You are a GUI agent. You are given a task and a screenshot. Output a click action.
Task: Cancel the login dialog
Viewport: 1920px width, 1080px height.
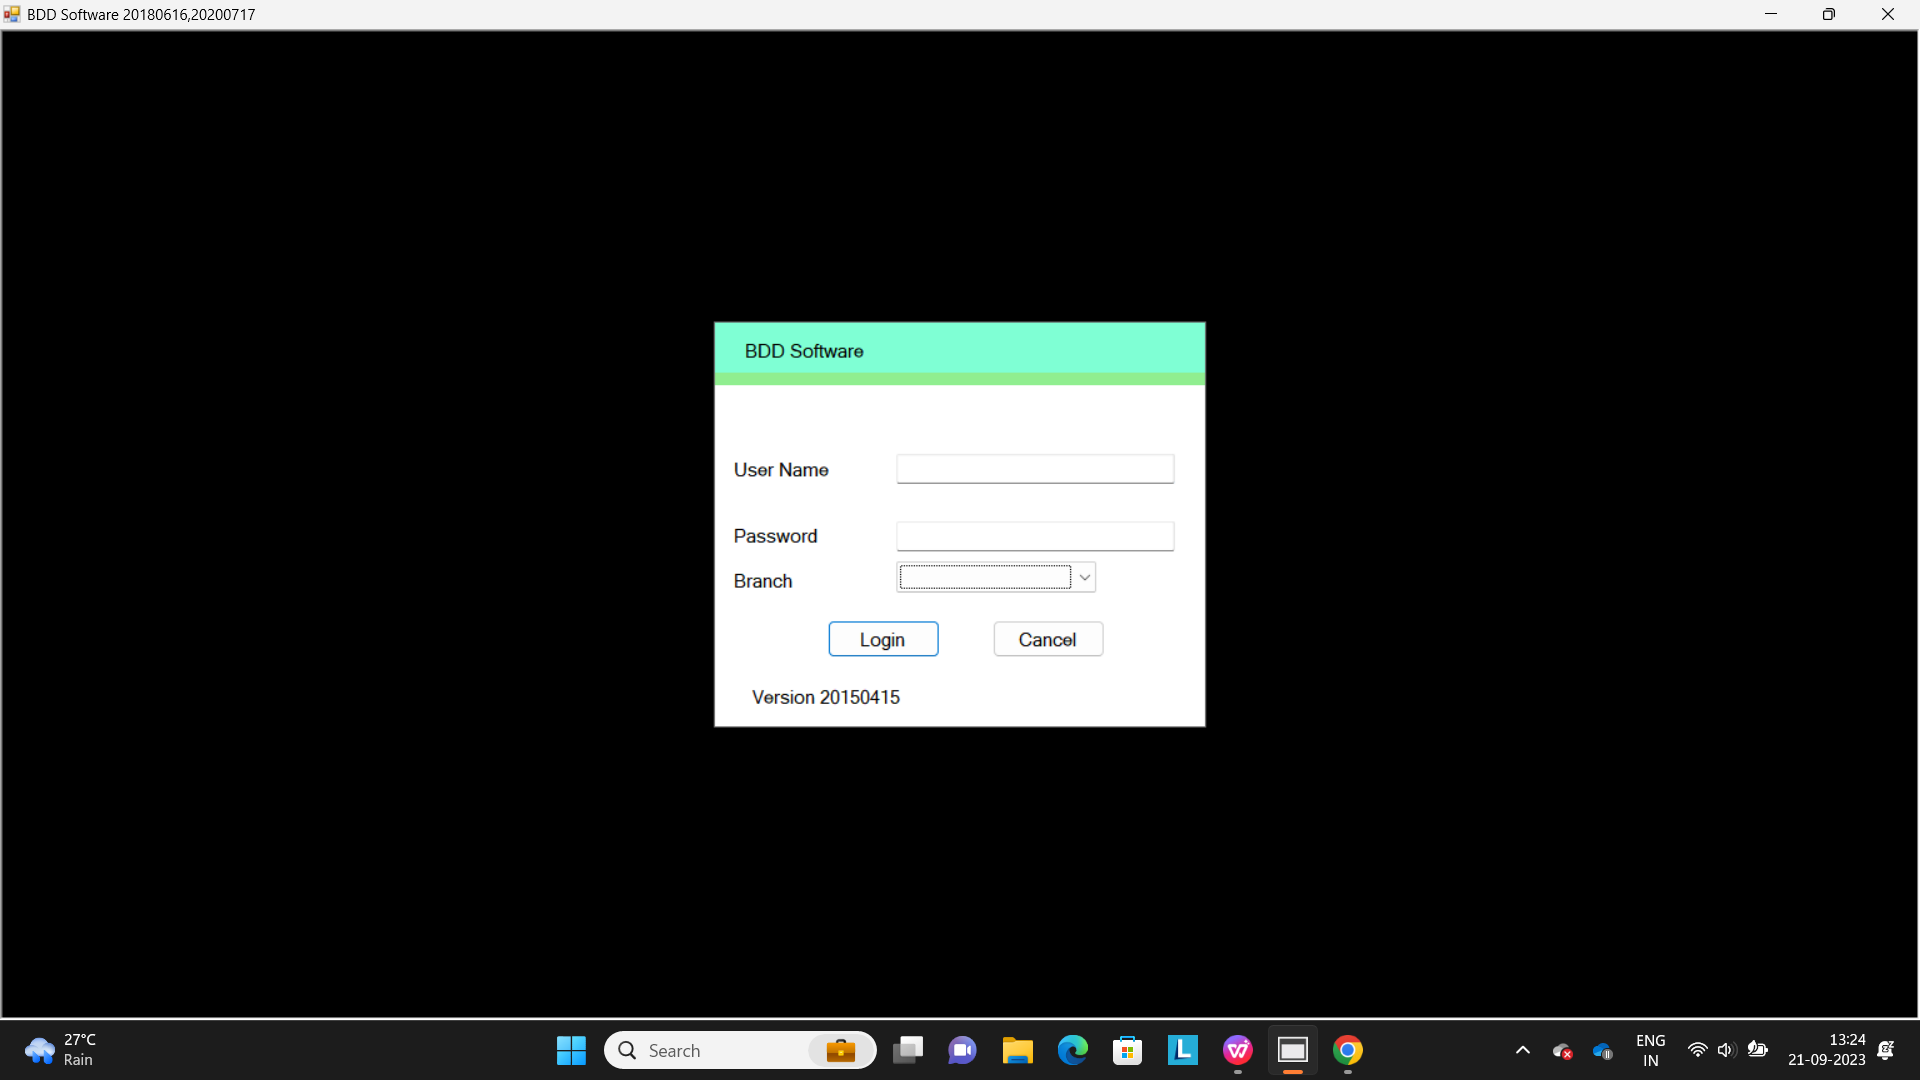click(1048, 639)
